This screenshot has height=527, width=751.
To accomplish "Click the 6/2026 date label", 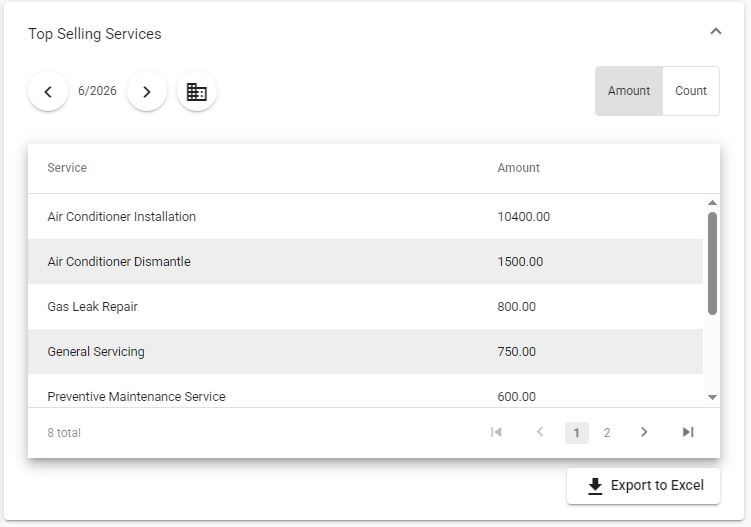I will [97, 91].
